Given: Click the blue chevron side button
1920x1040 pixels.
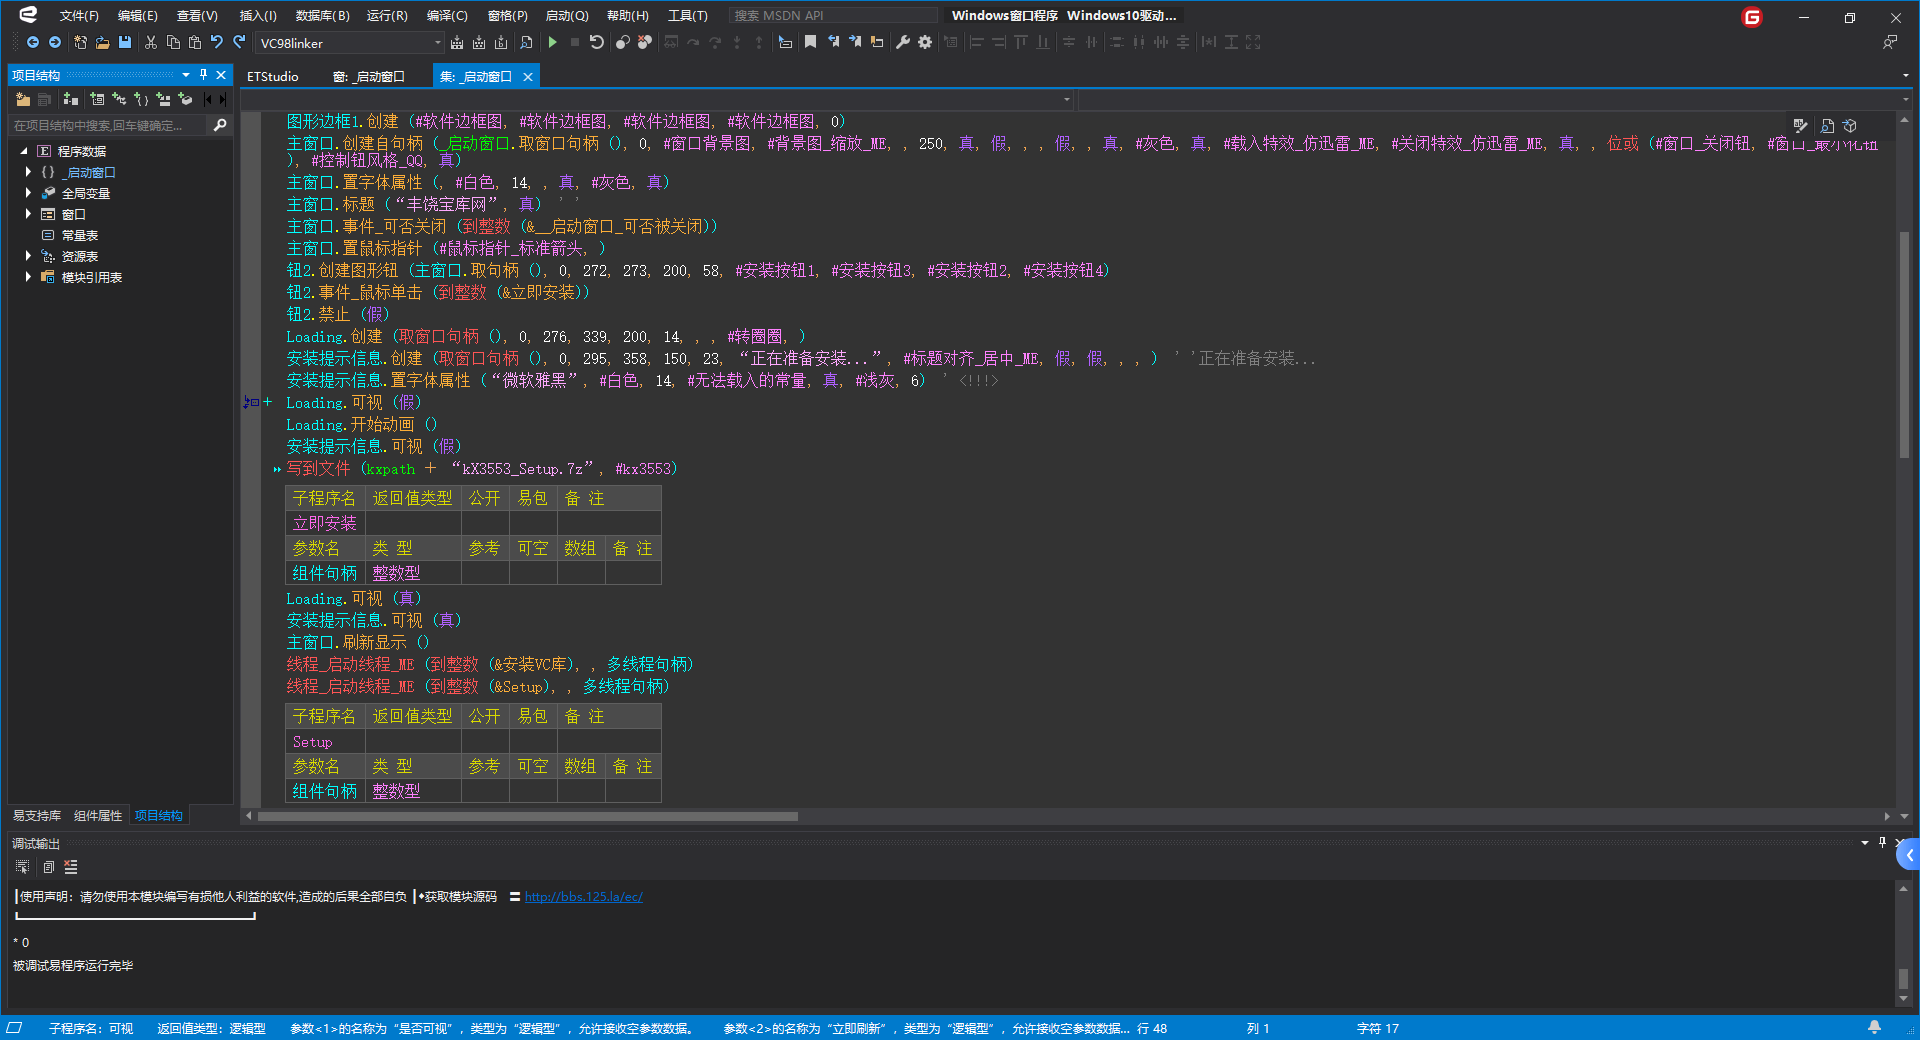Looking at the screenshot, I should click(x=1909, y=855).
